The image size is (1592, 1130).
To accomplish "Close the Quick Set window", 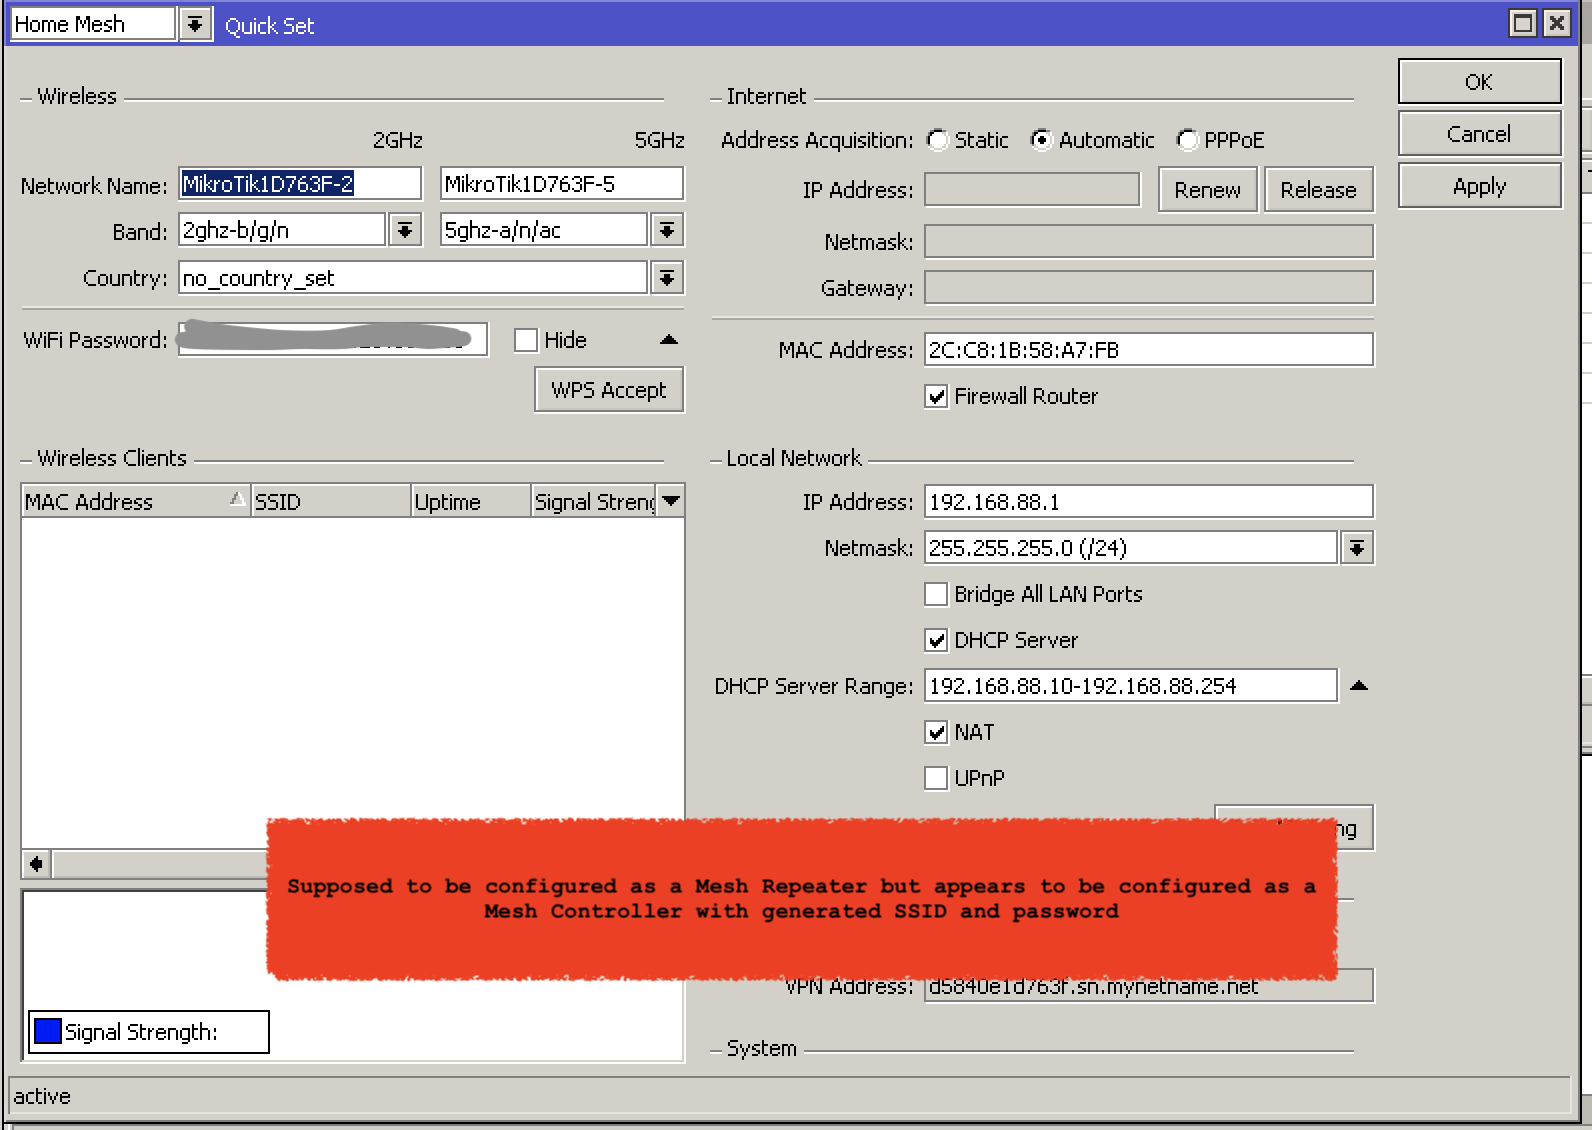I will [1557, 23].
